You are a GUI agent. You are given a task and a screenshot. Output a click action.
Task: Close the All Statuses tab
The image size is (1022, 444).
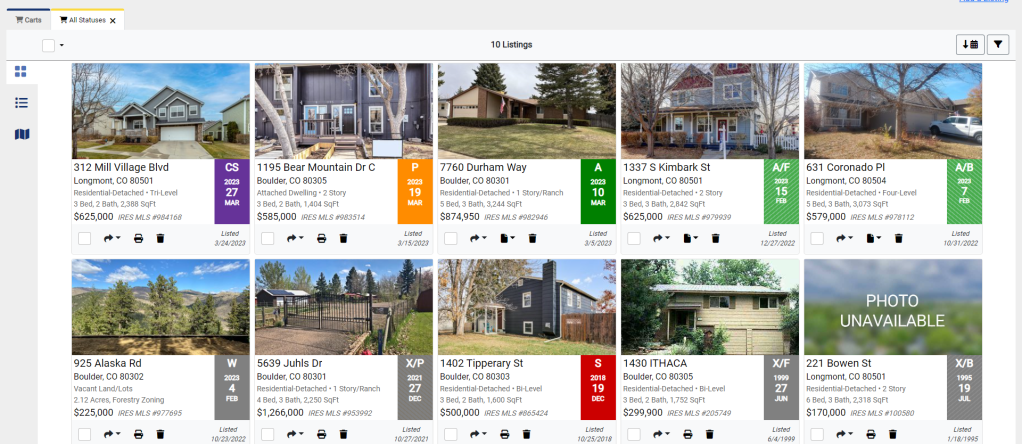click(x=113, y=20)
